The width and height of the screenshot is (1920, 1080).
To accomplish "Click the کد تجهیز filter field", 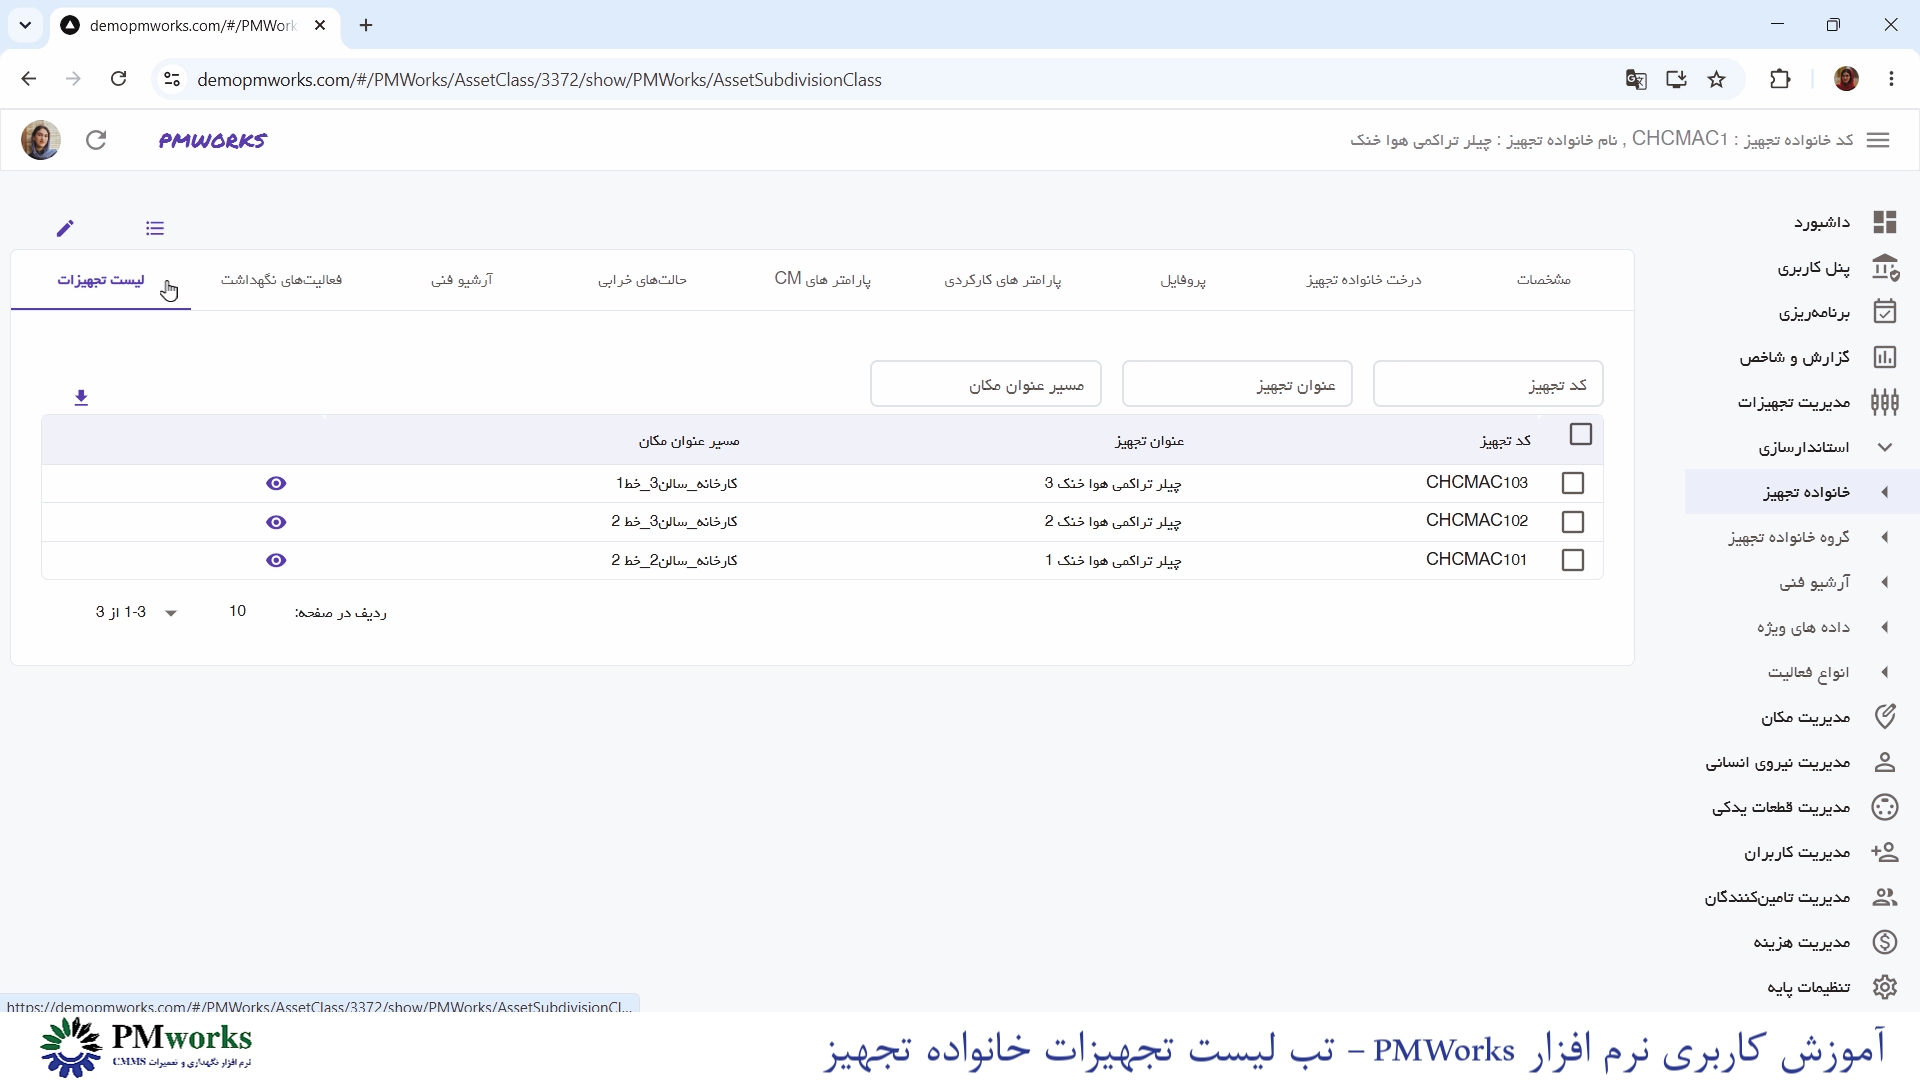I will point(1488,384).
